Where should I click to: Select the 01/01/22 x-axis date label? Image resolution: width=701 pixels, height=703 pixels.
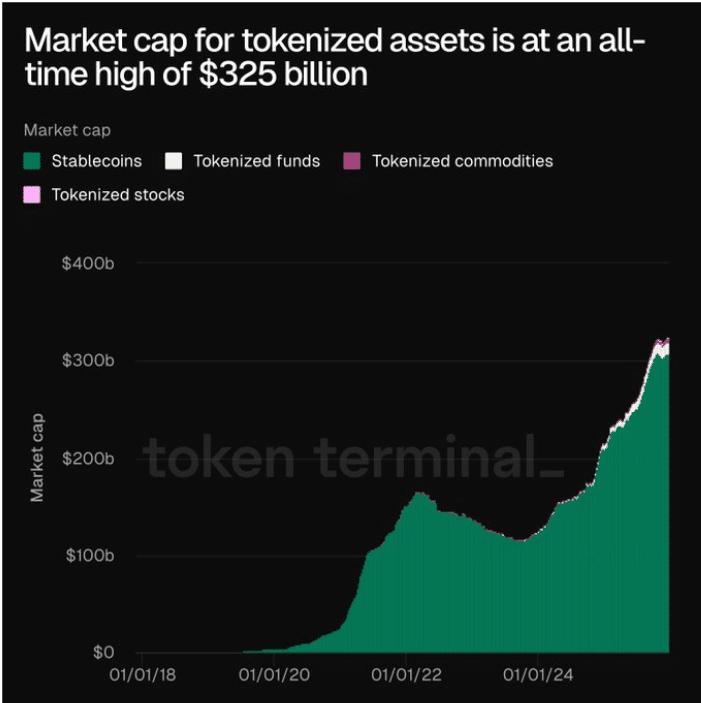tap(406, 675)
